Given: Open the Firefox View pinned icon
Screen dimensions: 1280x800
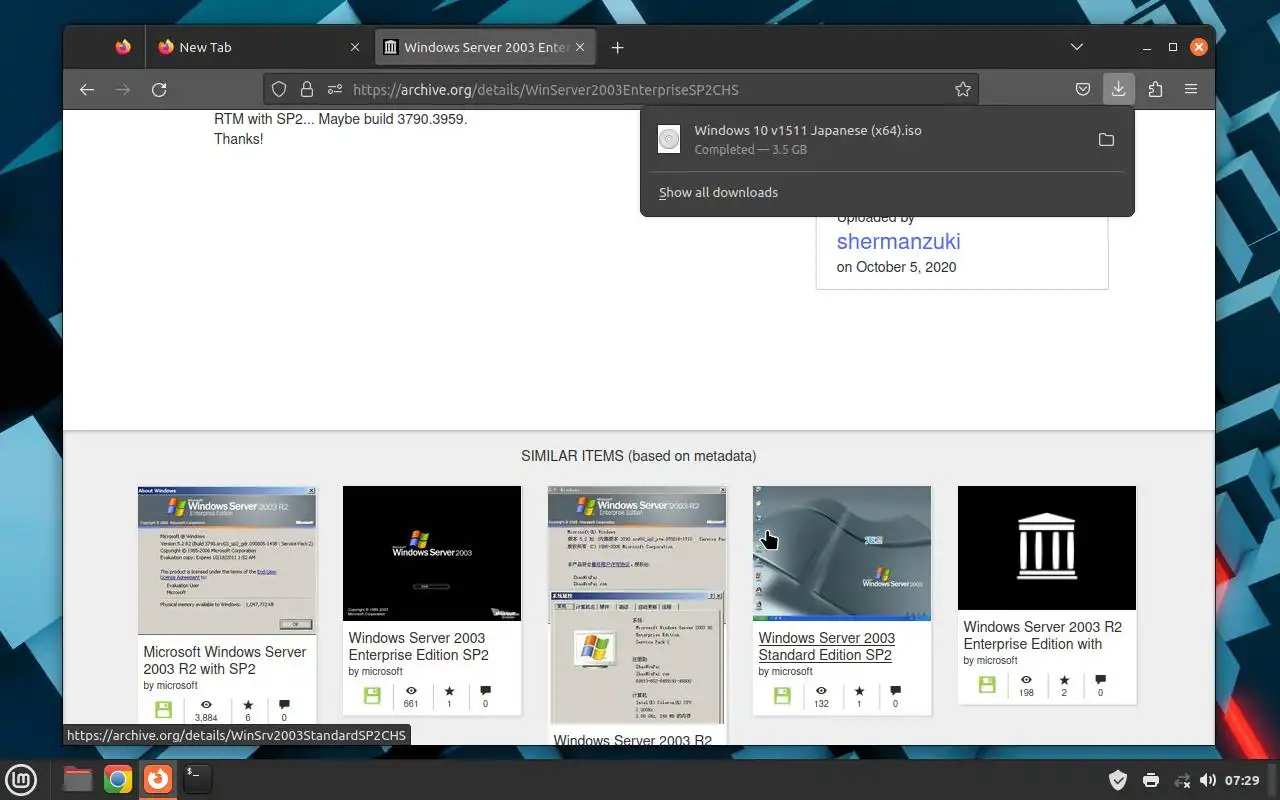Looking at the screenshot, I should pos(122,47).
